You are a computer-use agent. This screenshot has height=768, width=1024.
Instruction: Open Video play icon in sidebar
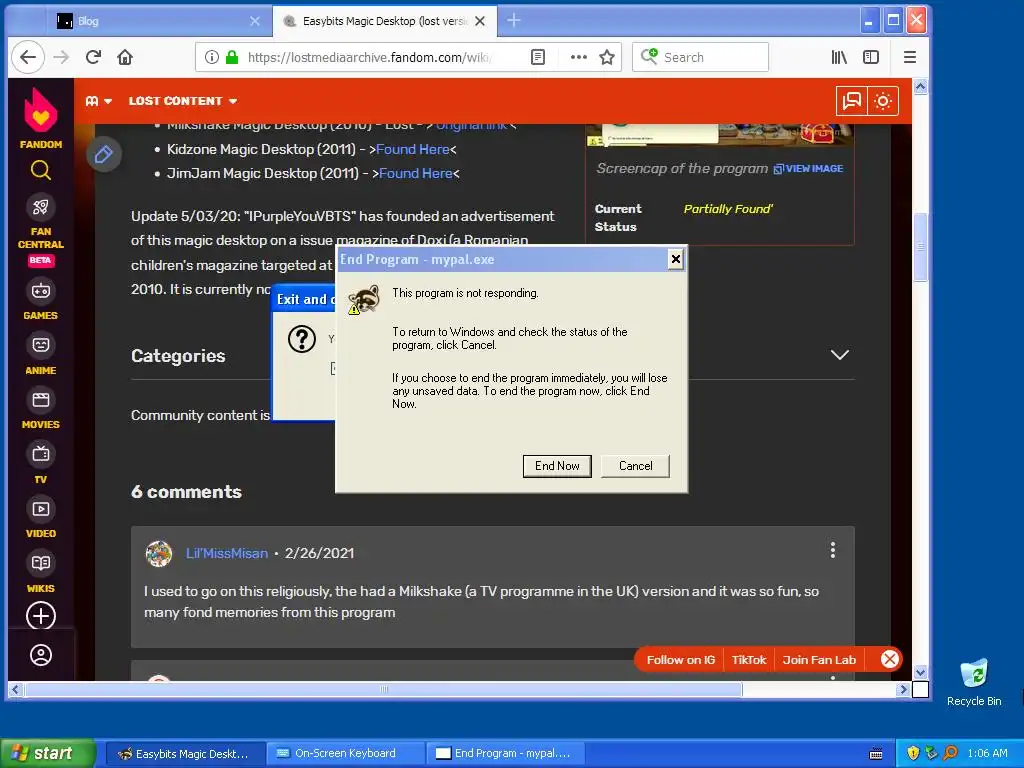(40, 509)
